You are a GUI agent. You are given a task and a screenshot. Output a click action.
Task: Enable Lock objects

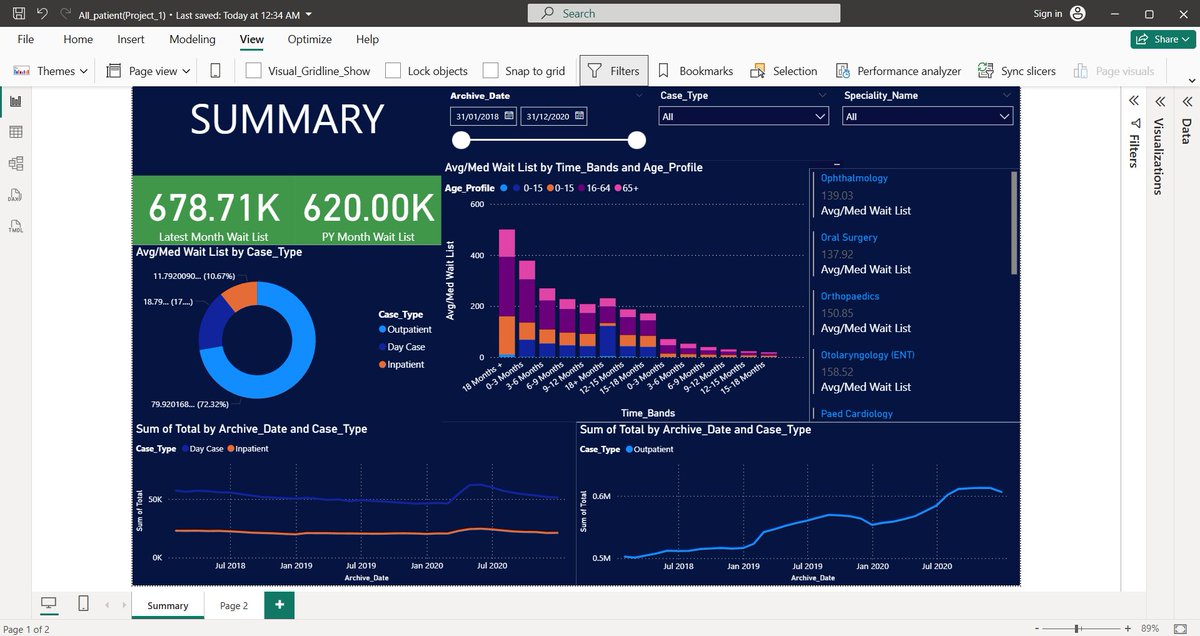coord(394,71)
